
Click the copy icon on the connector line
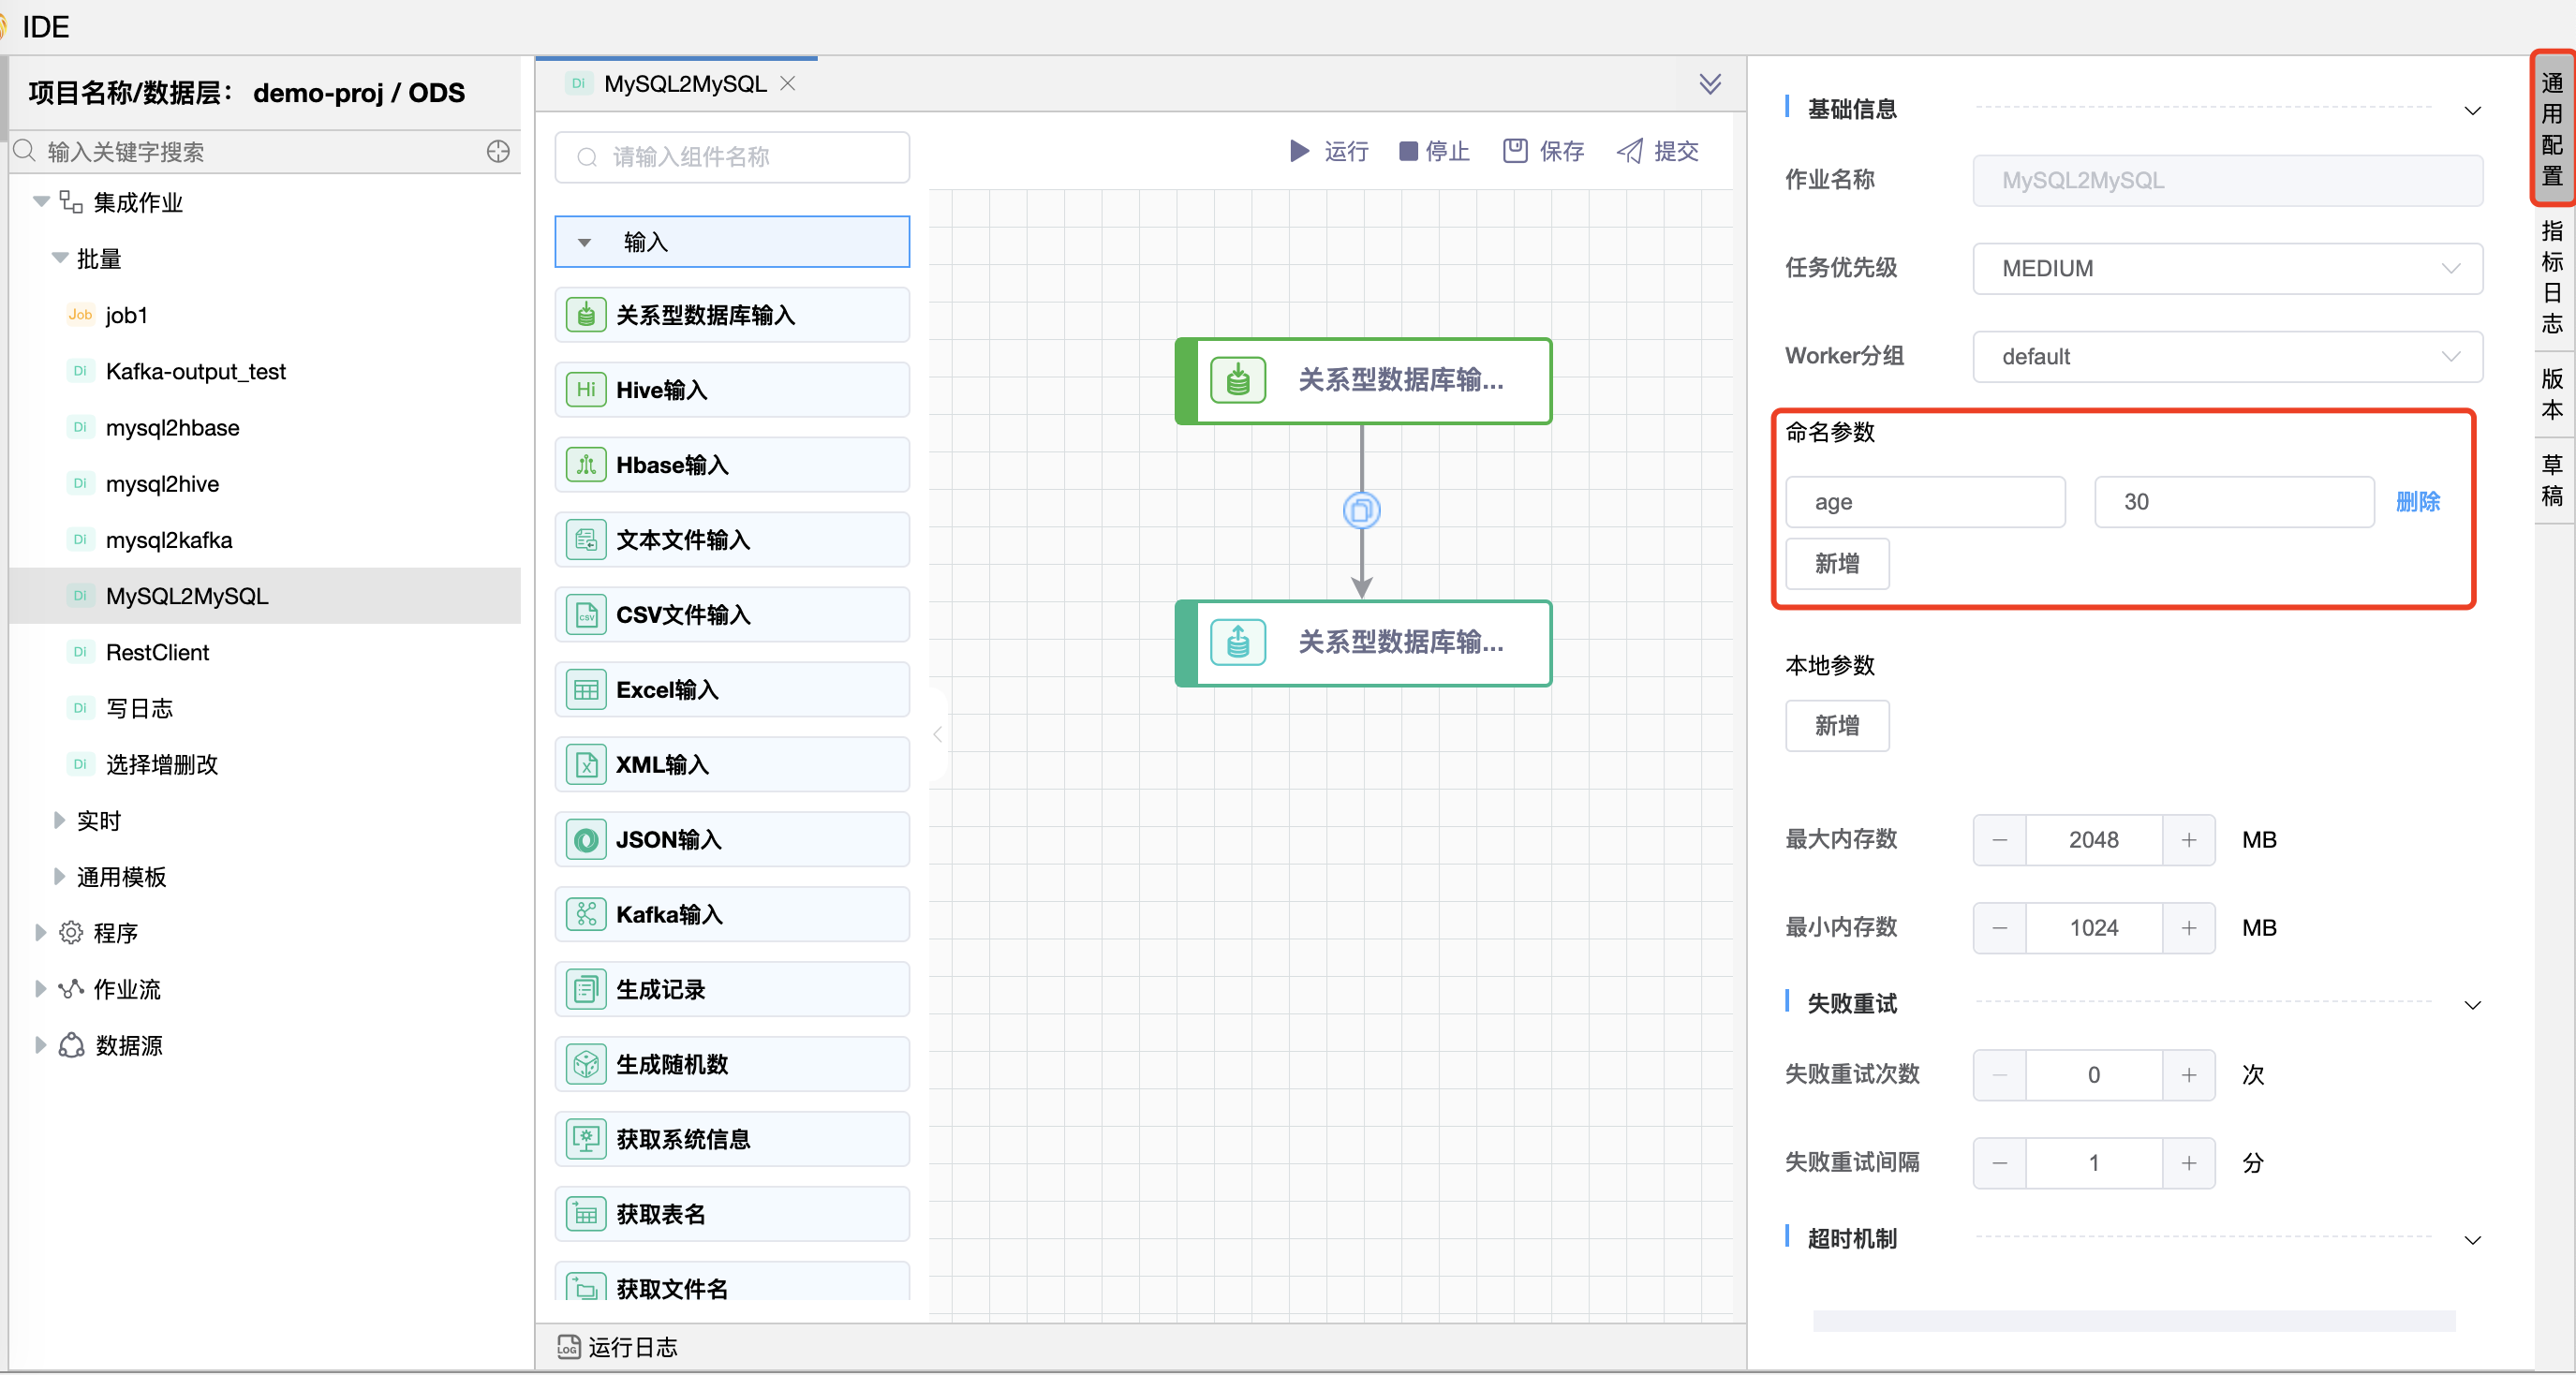tap(1361, 511)
